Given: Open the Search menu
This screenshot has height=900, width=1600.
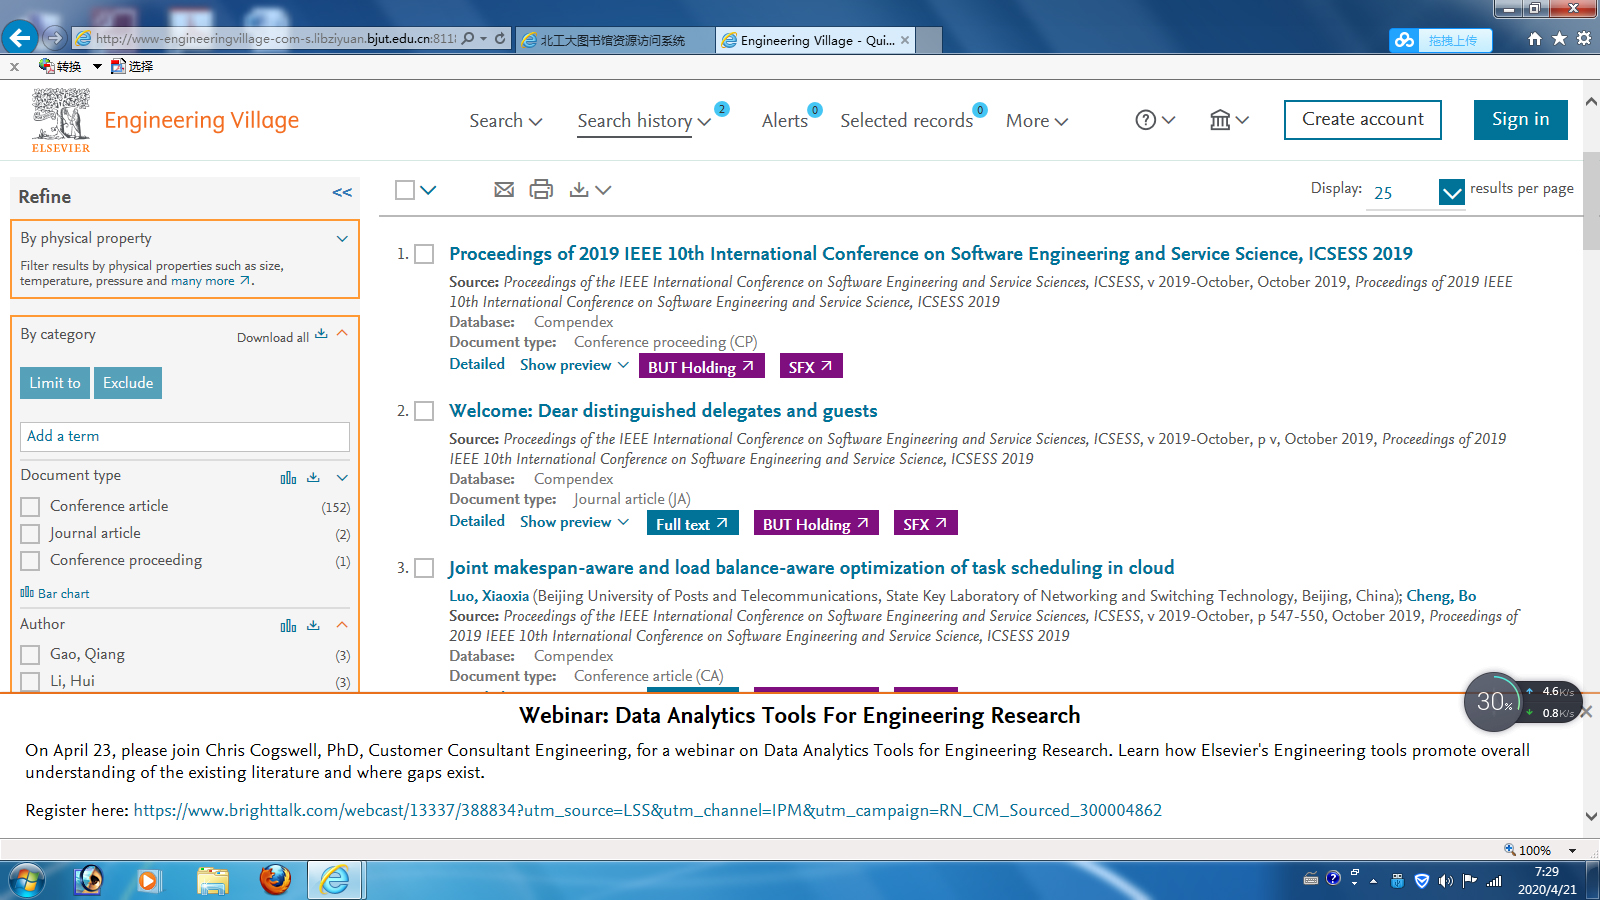Looking at the screenshot, I should click(x=505, y=120).
